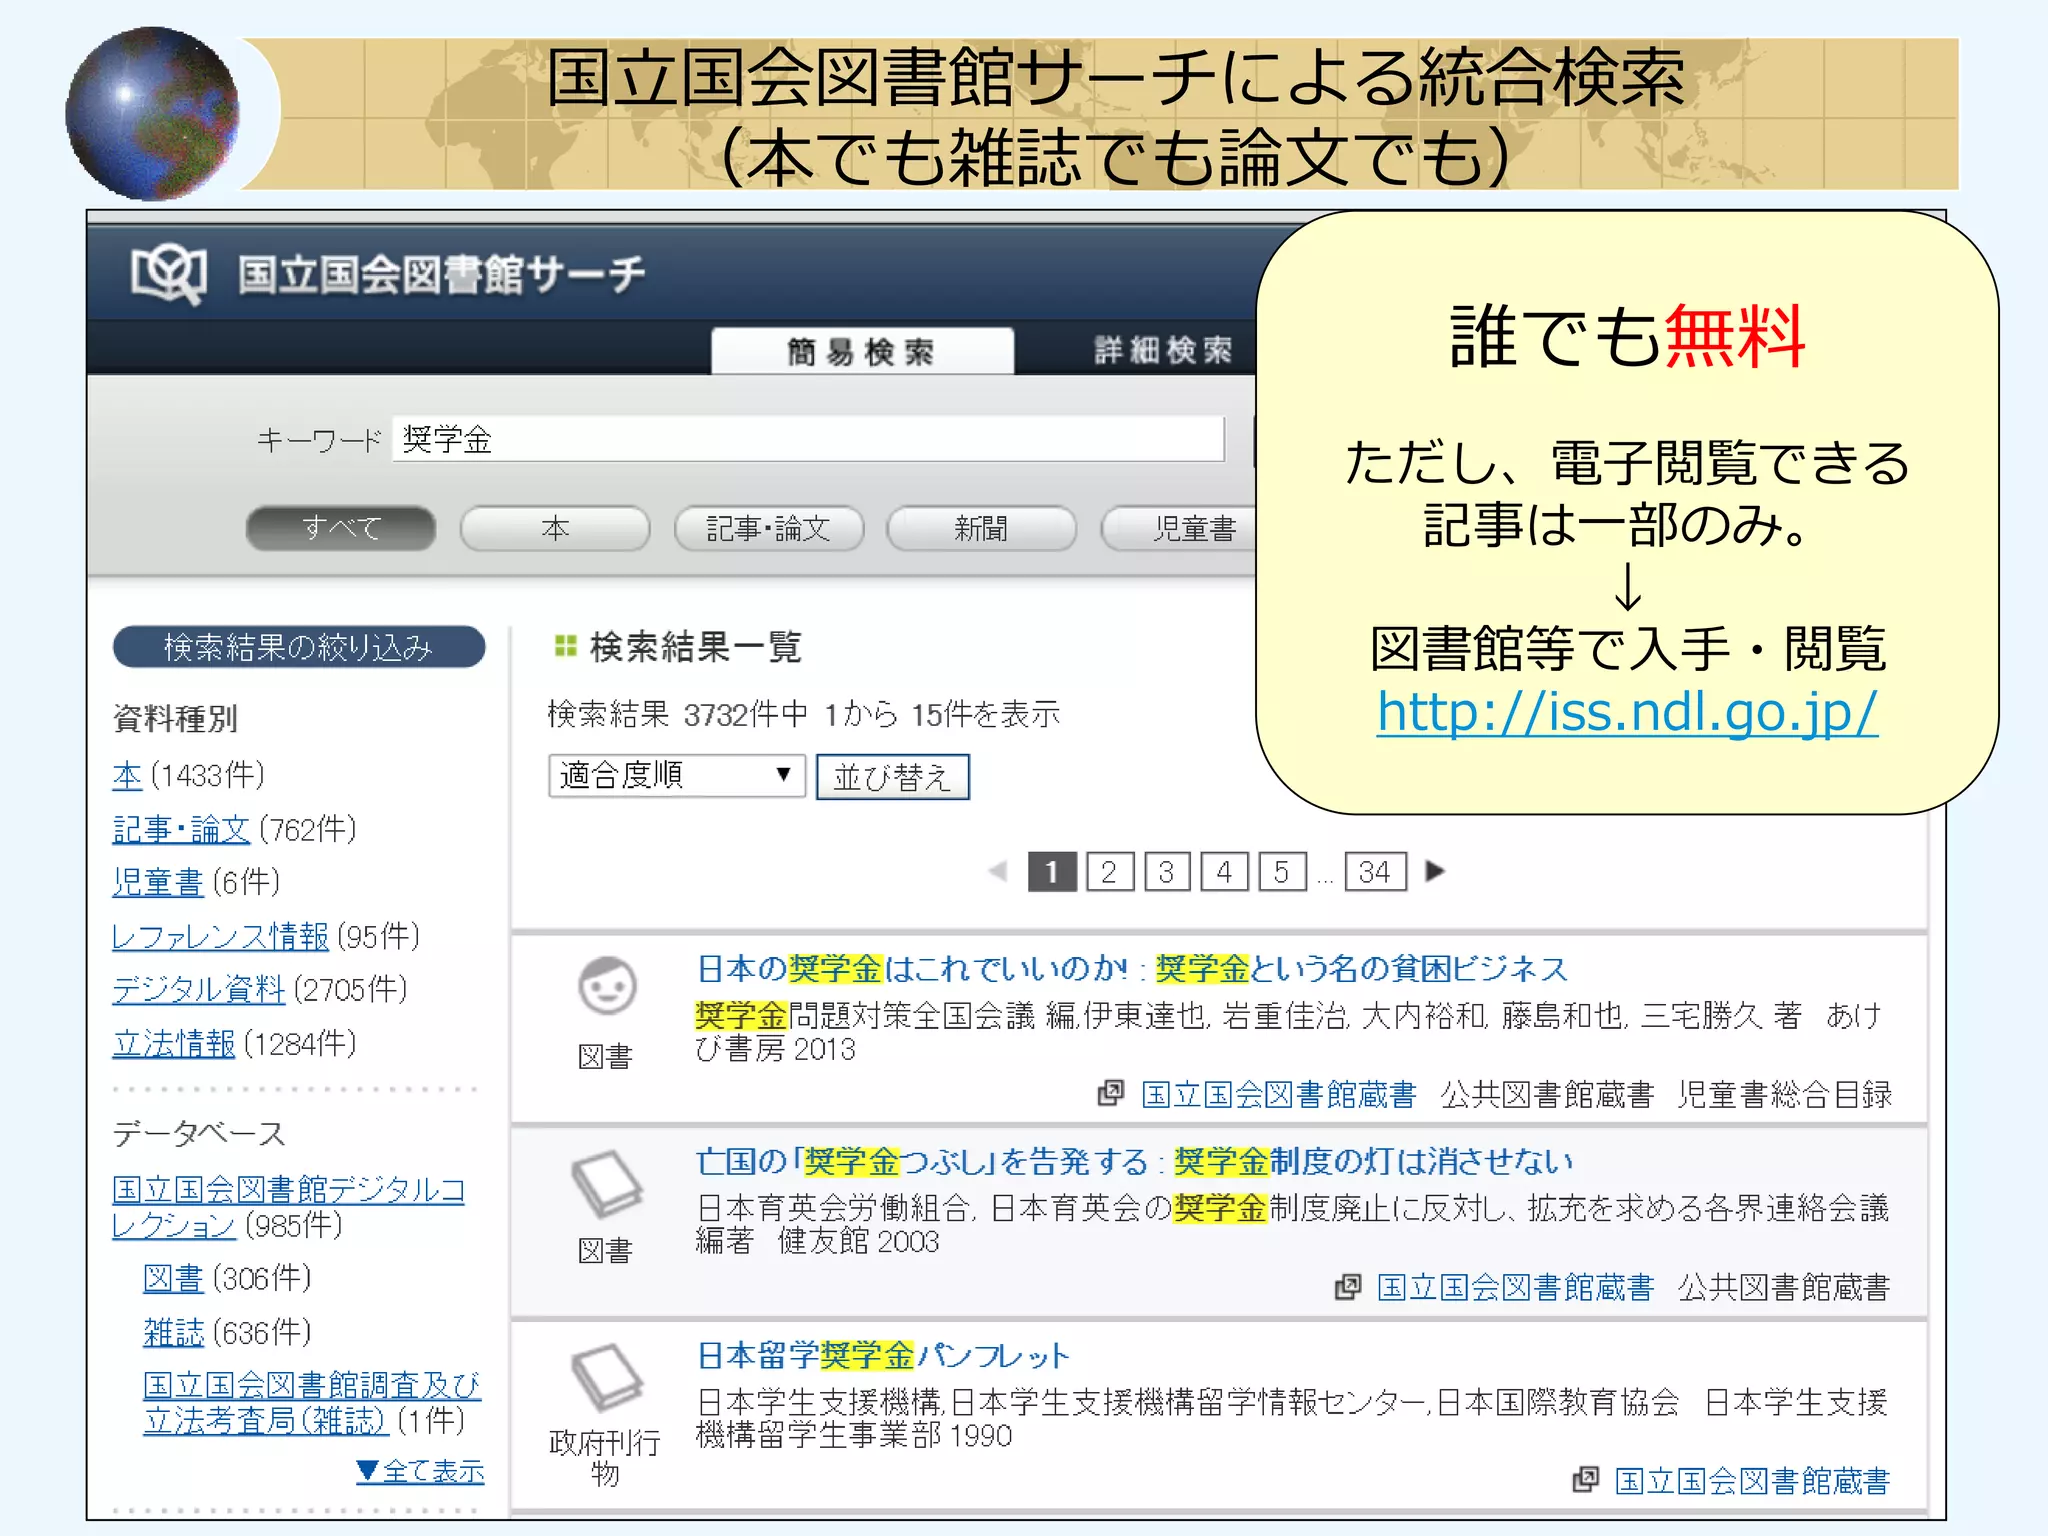Open 国立国会図書館調査及び立法考査局(雑誌) filter

[x=312, y=1402]
